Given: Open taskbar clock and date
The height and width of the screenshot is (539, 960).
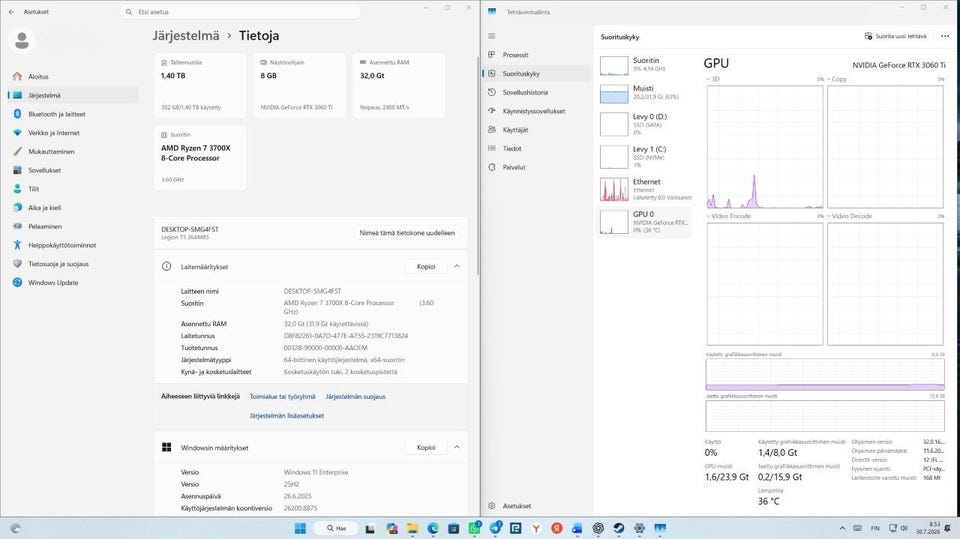Looking at the screenshot, I should pos(928,528).
